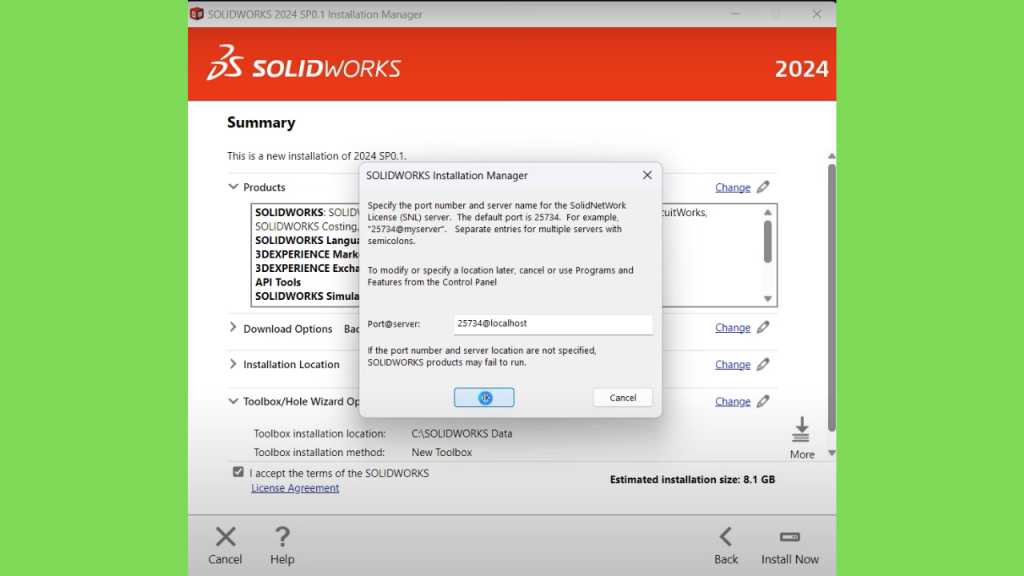1024x576 pixels.
Task: Click the New Toolbox method value
Action: 441,452
